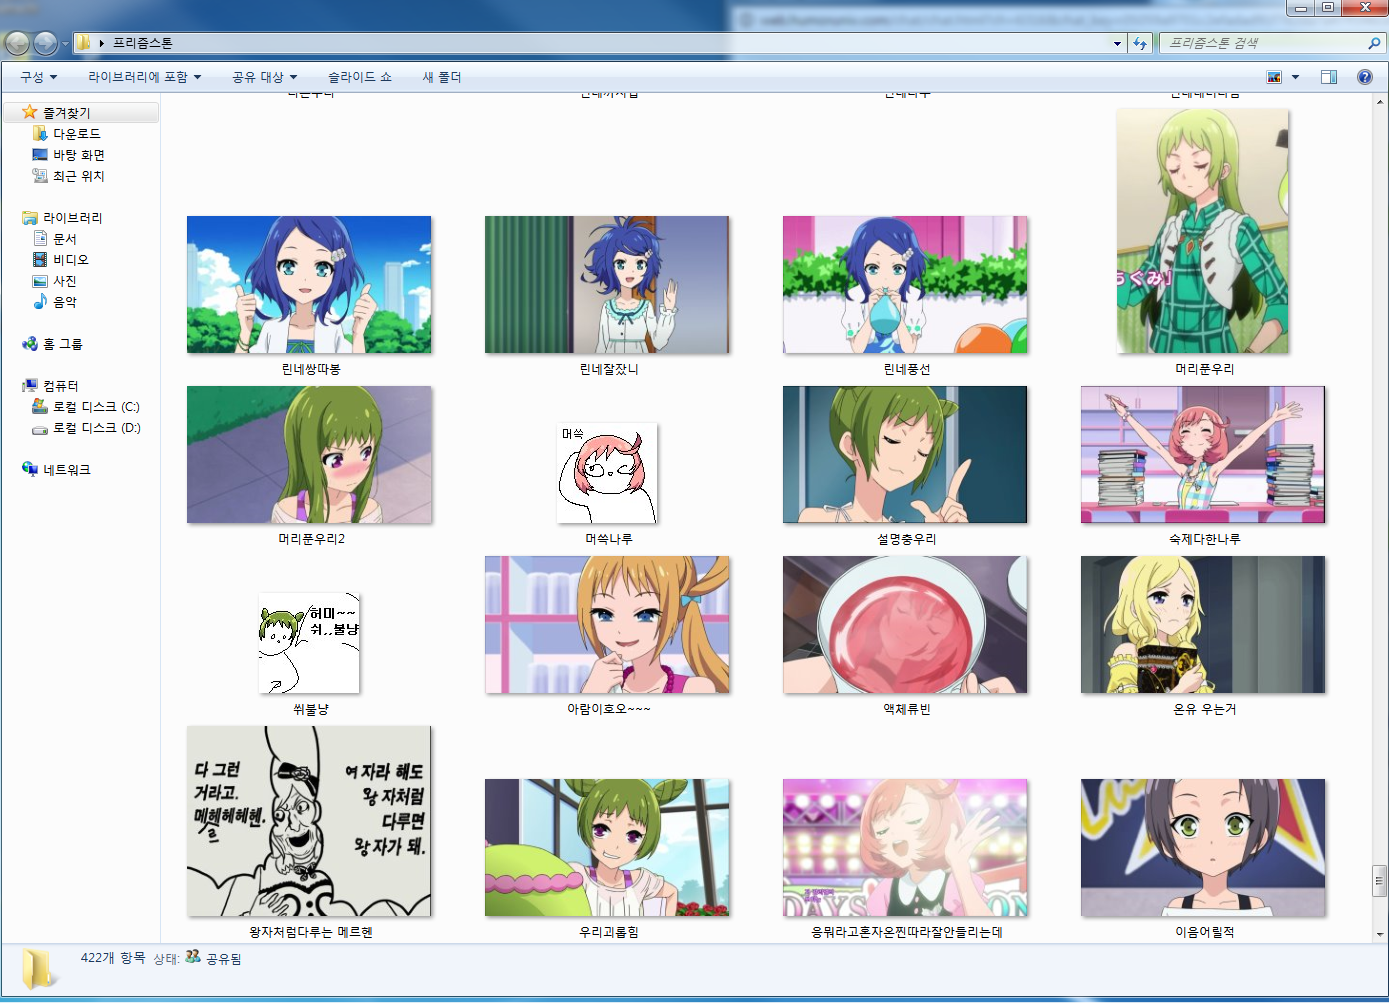
Task: Click the 공유됨 shared status icon
Action: [193, 957]
